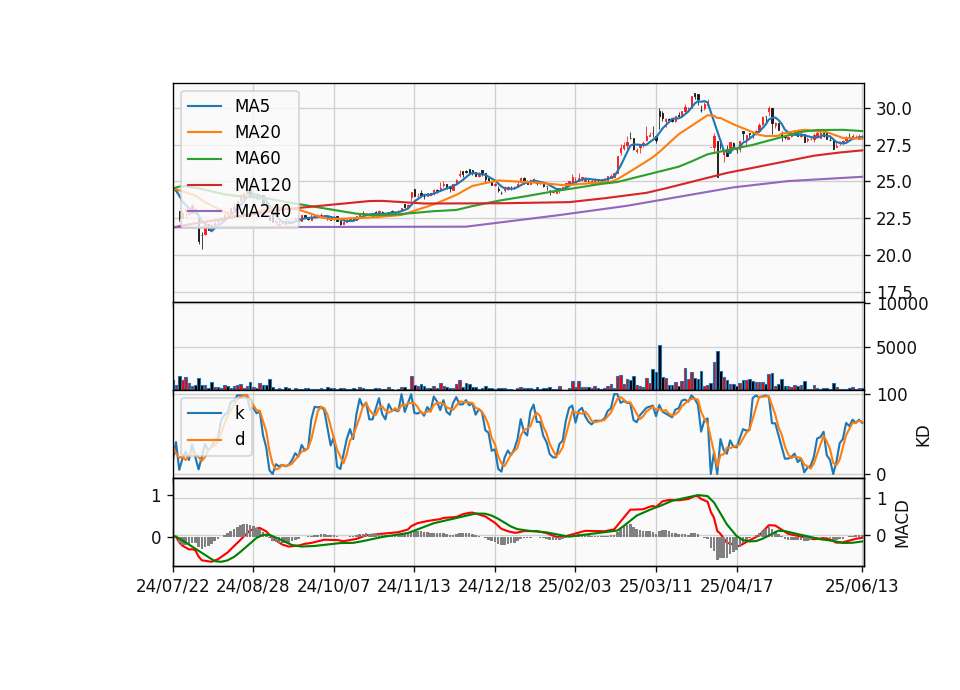Screen dimensions: 960x690
Task: Click the 20.0 price axis tick label
Action: tap(893, 256)
